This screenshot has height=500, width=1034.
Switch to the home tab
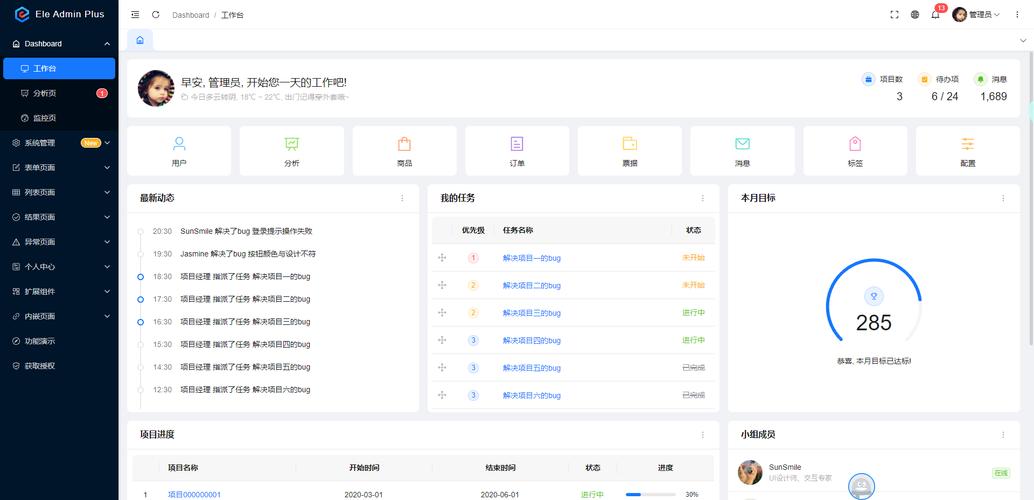click(140, 40)
